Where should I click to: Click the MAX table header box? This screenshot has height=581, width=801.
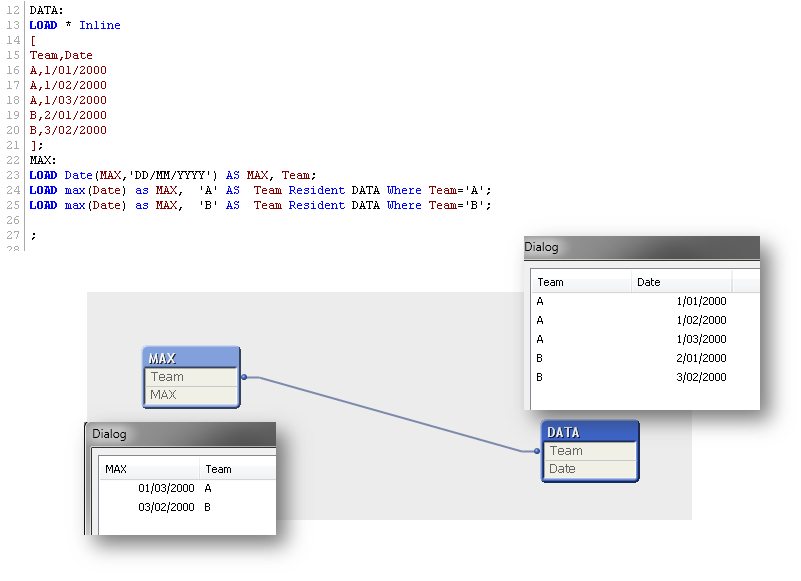click(191, 358)
